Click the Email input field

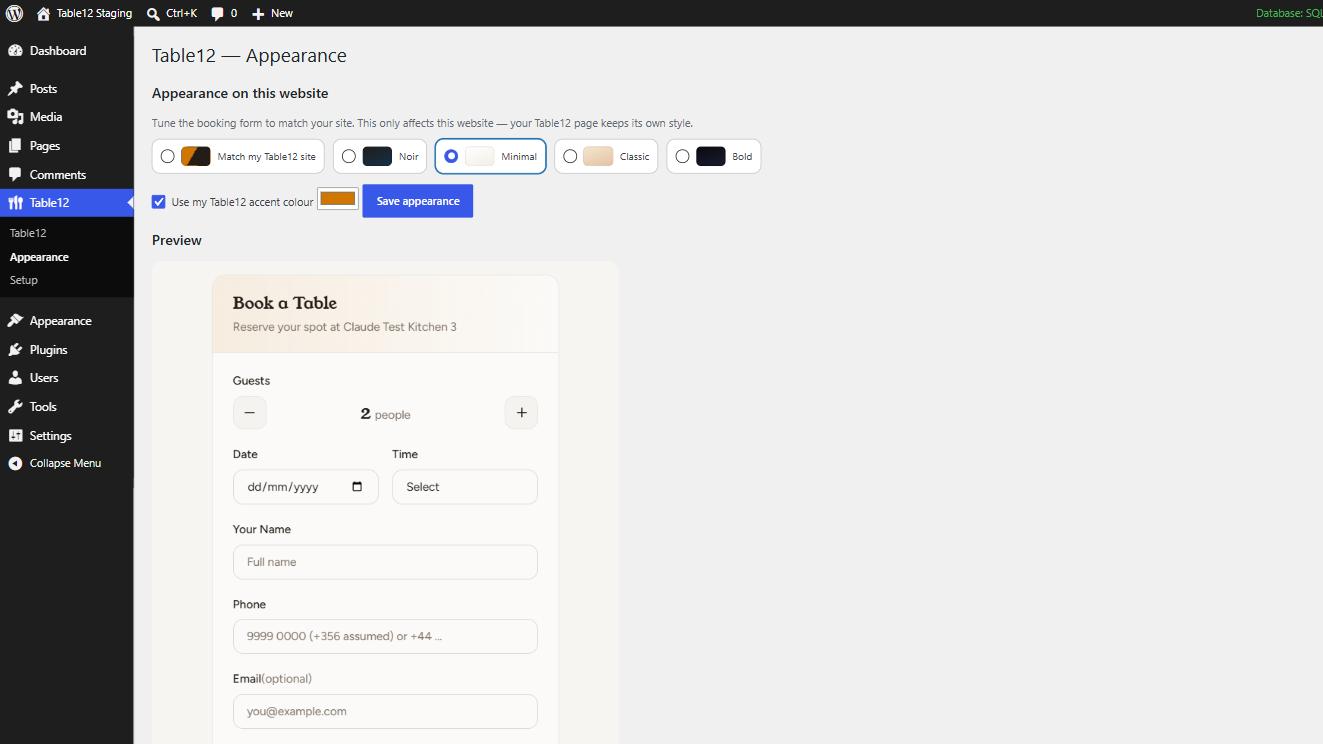tap(385, 711)
